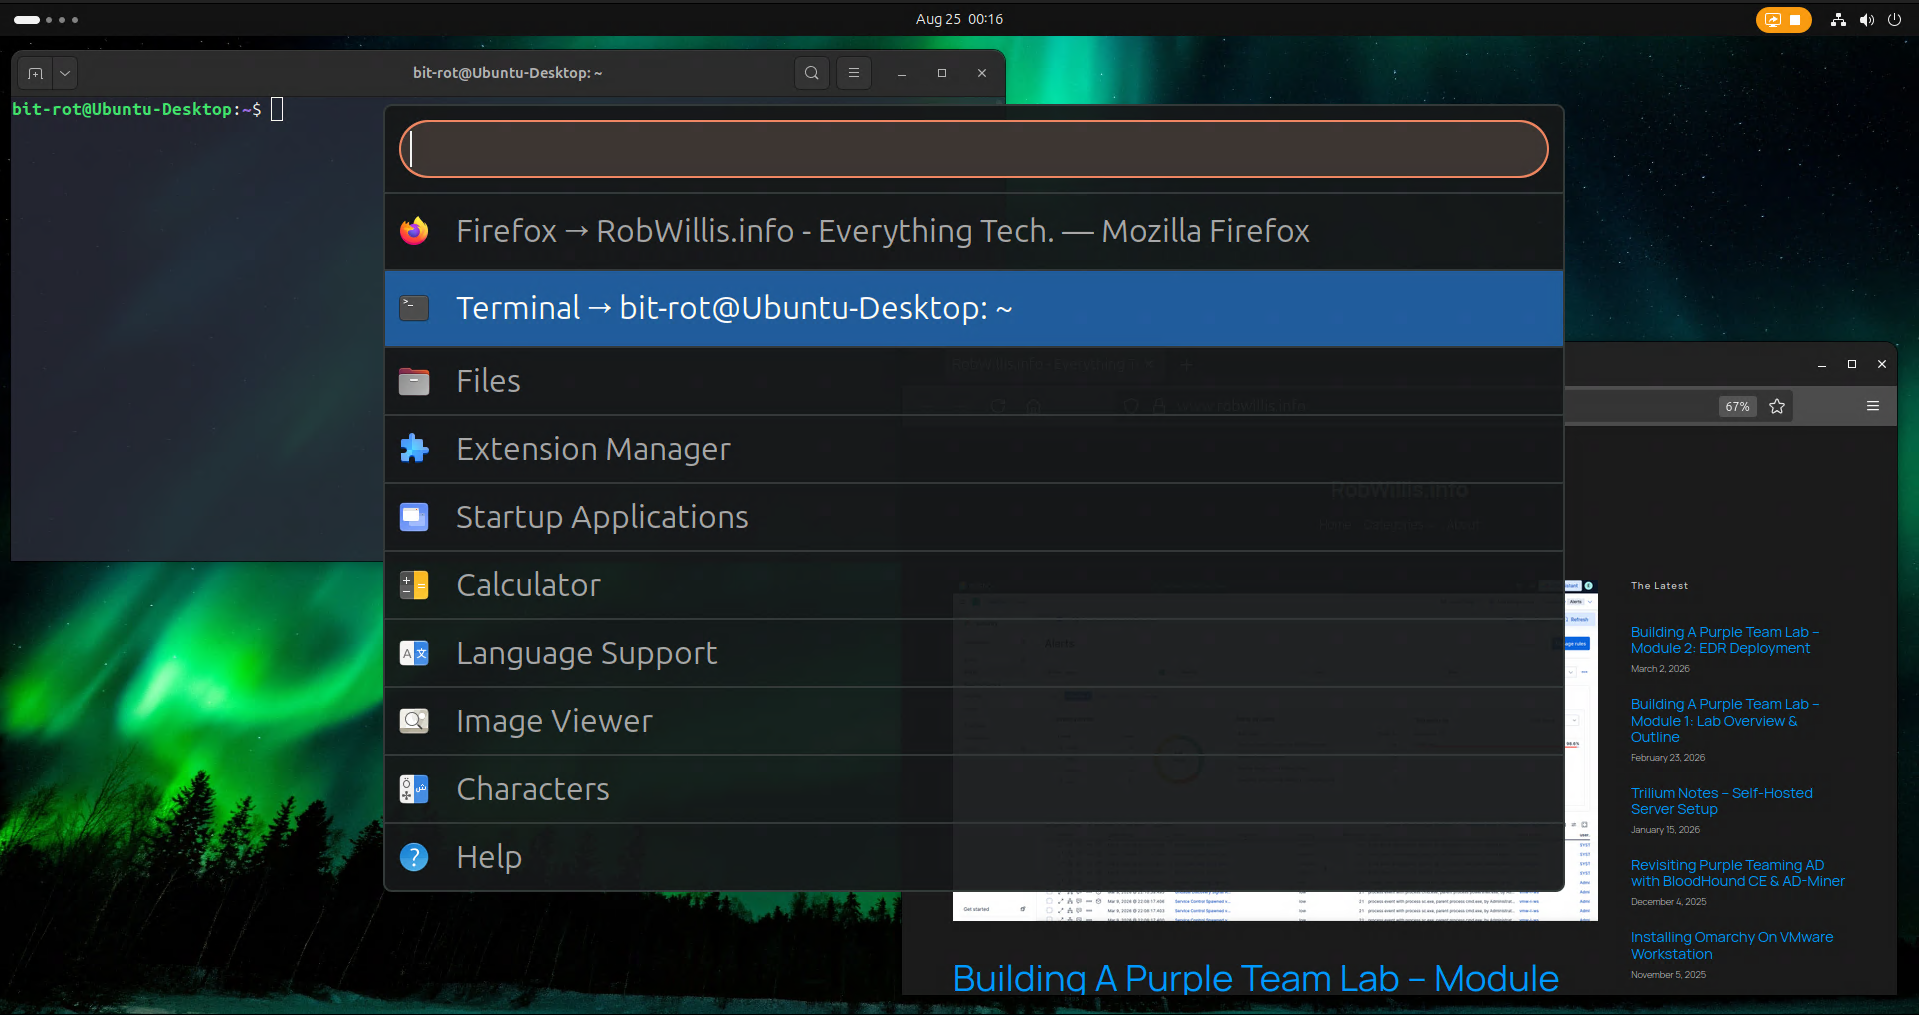Launch Image Viewer from list

coord(973,721)
